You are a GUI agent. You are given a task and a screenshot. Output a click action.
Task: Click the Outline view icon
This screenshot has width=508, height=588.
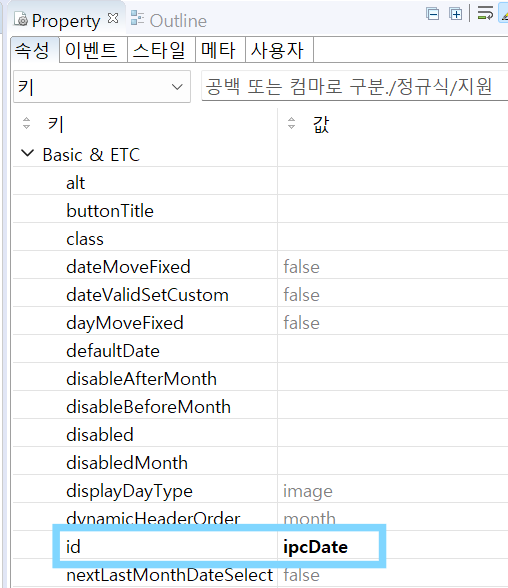(137, 18)
